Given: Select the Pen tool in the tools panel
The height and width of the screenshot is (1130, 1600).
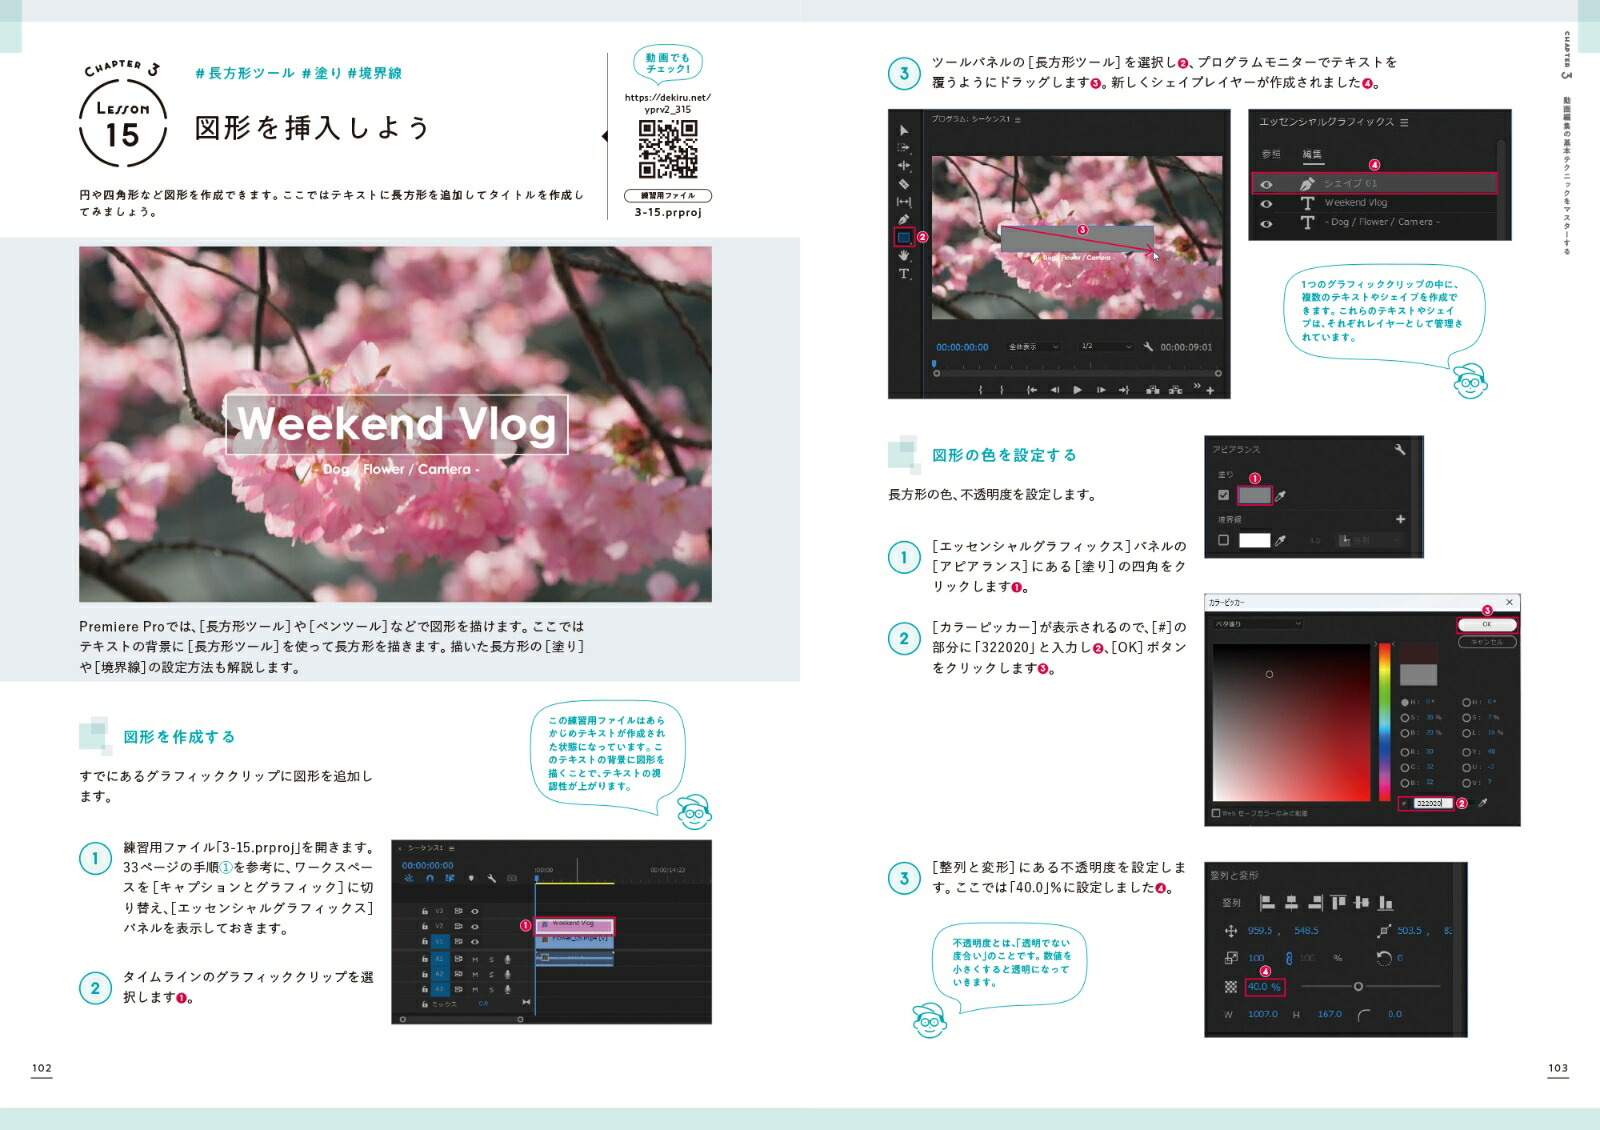Looking at the screenshot, I should coord(904,219).
